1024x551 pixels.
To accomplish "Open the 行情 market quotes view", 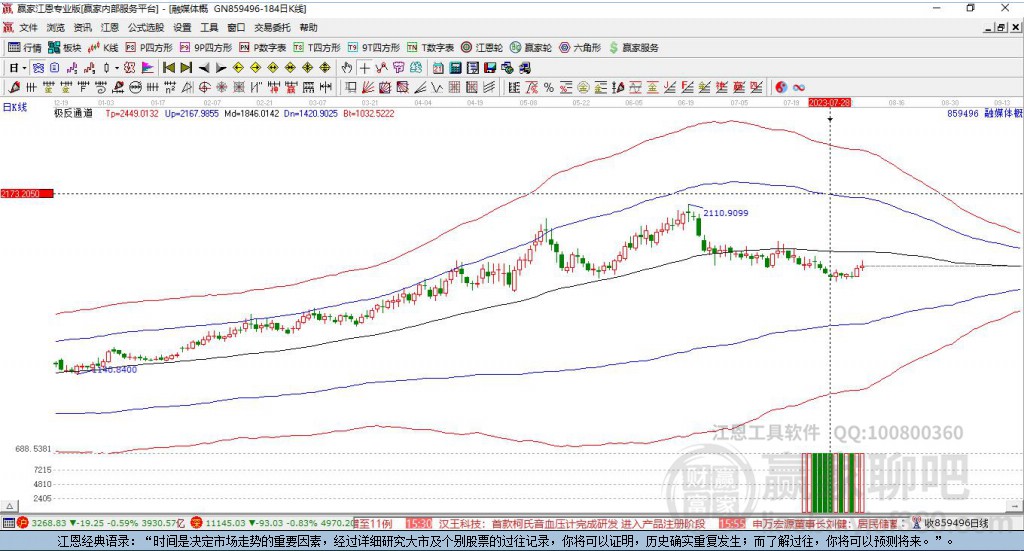I will click(x=25, y=48).
